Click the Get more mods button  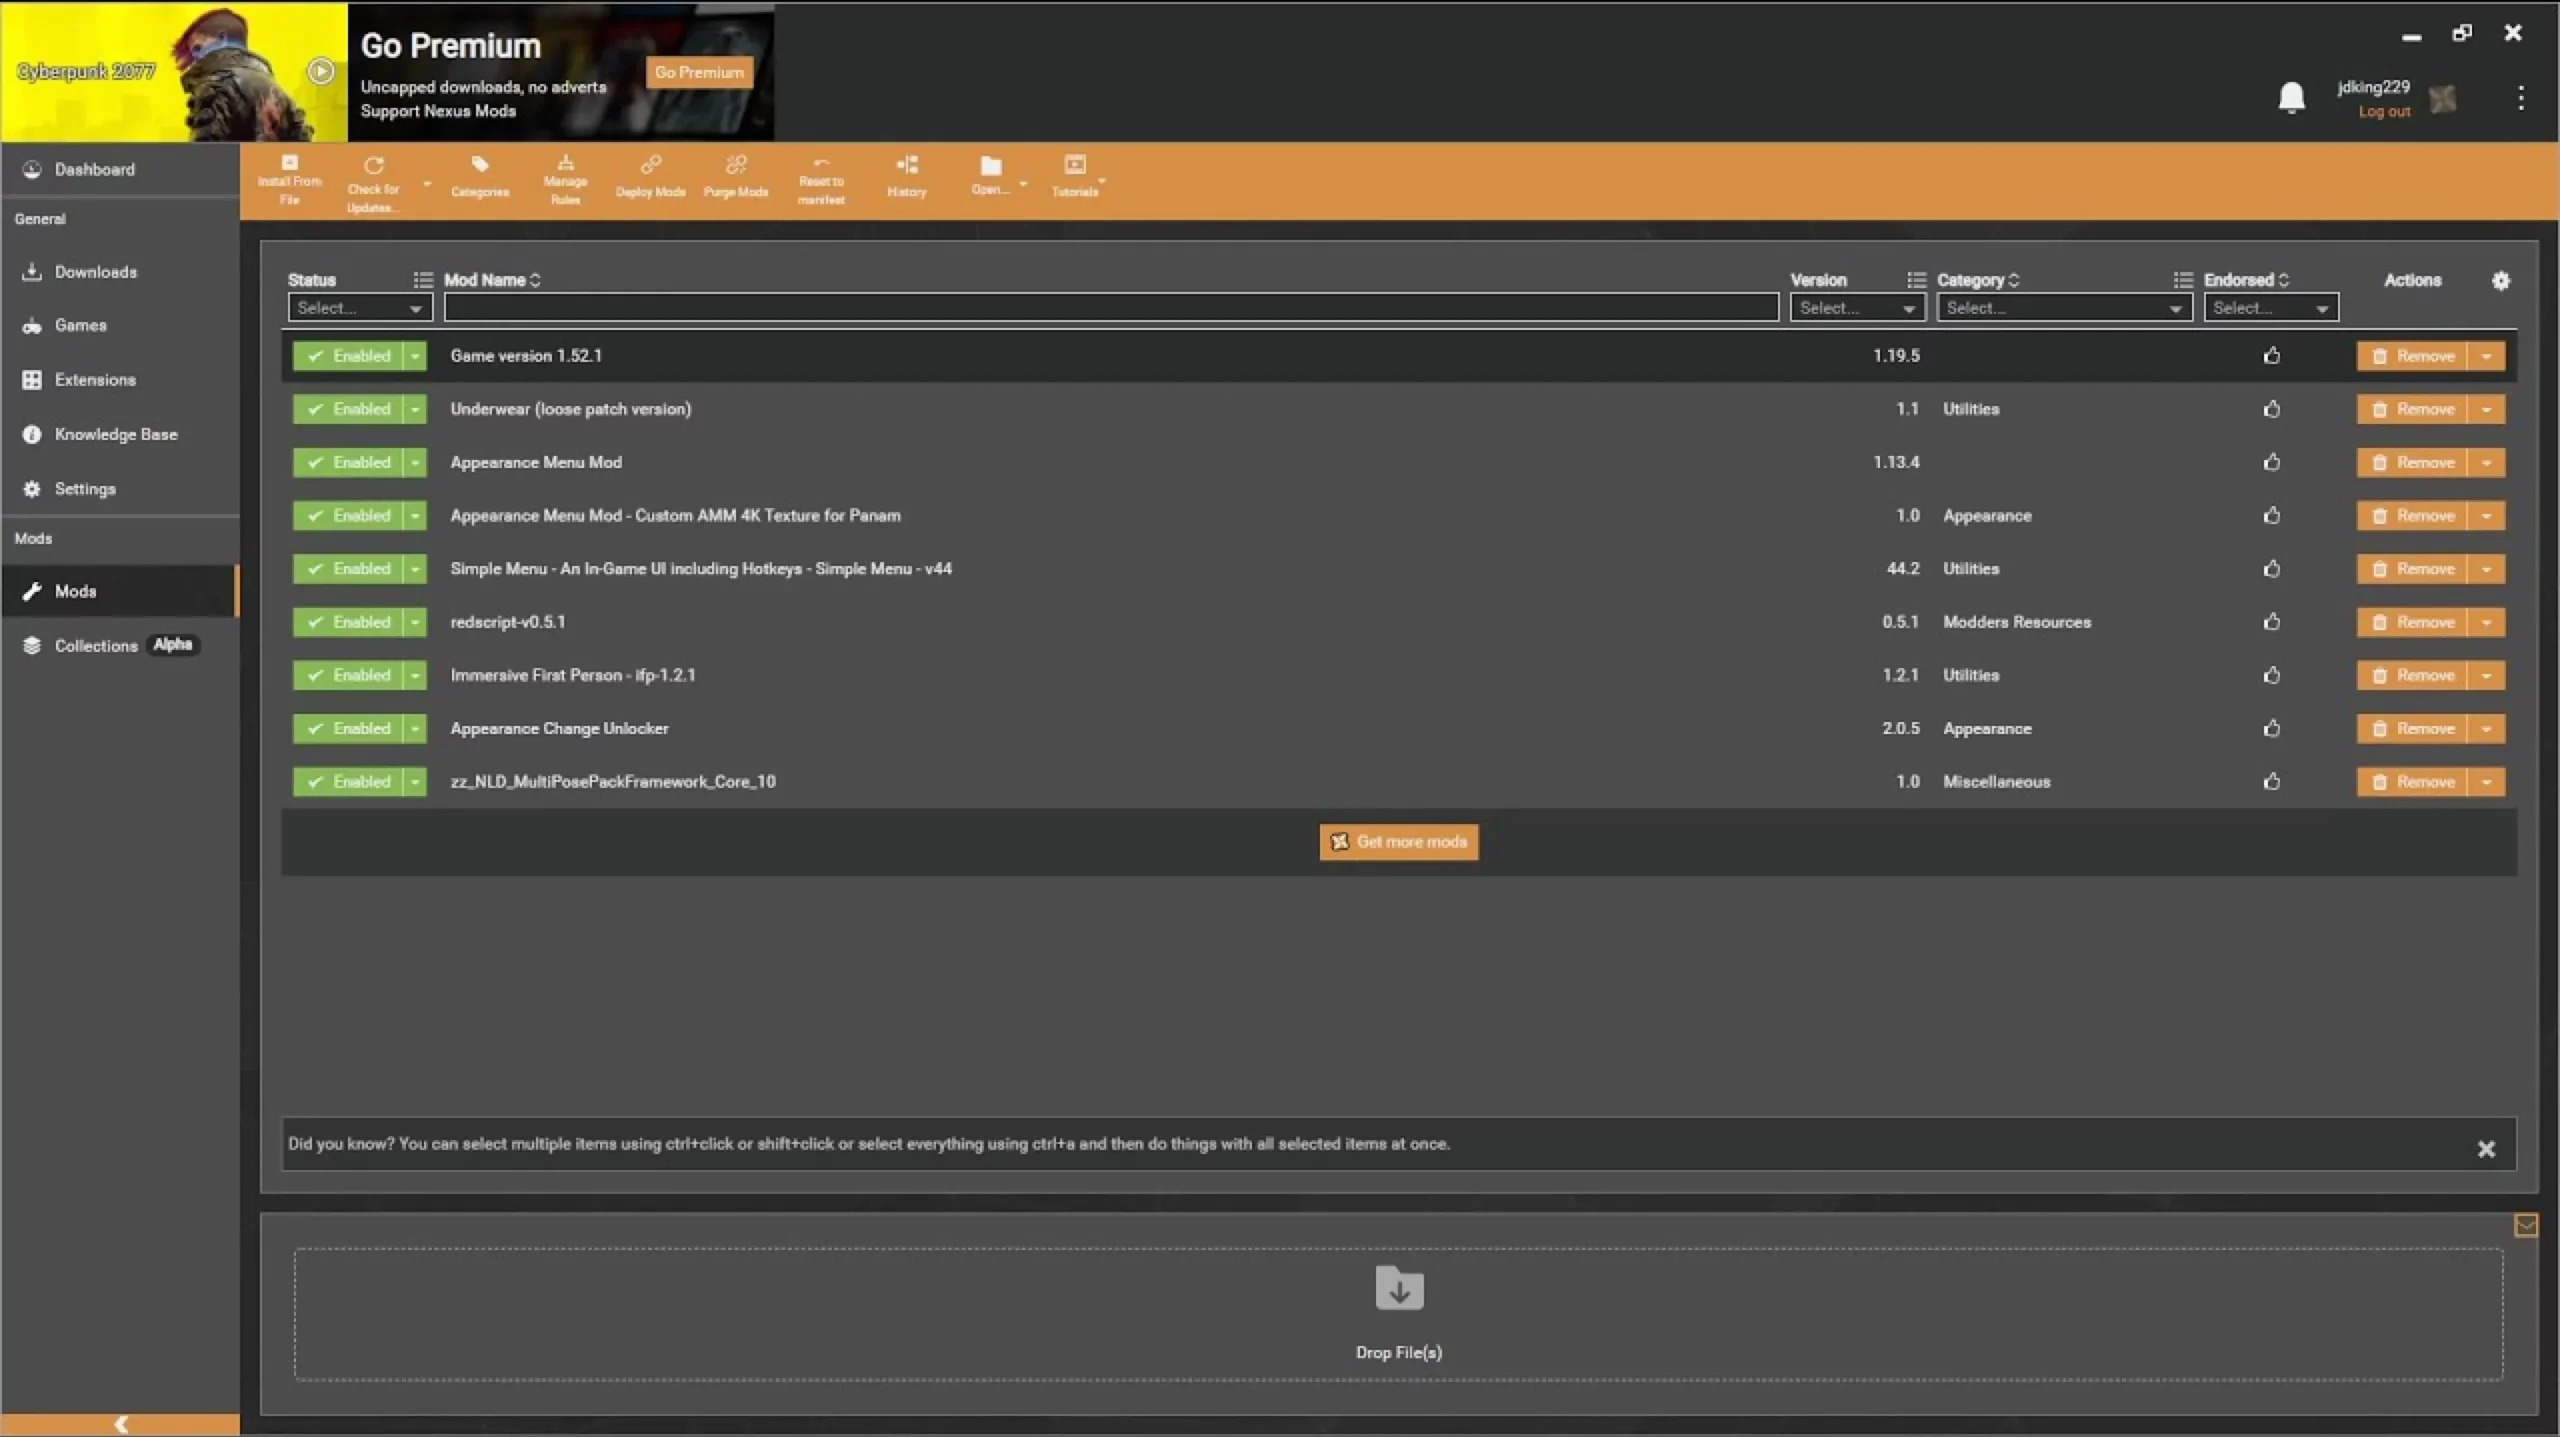pyautogui.click(x=1398, y=842)
